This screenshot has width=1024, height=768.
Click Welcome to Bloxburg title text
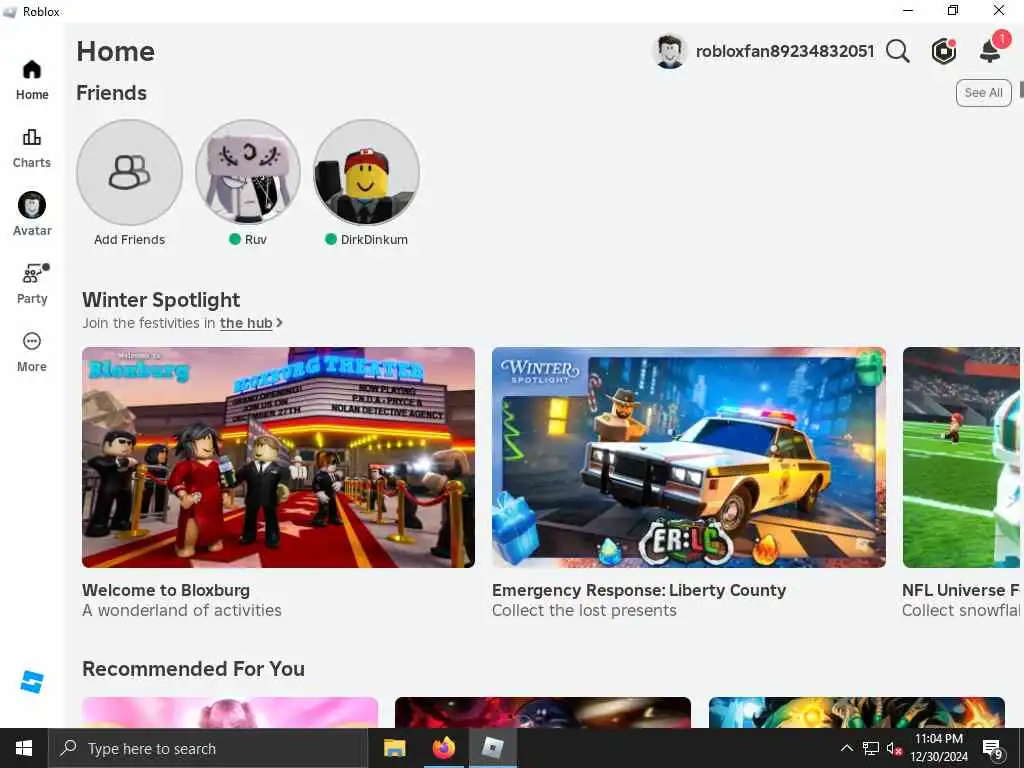tap(166, 590)
